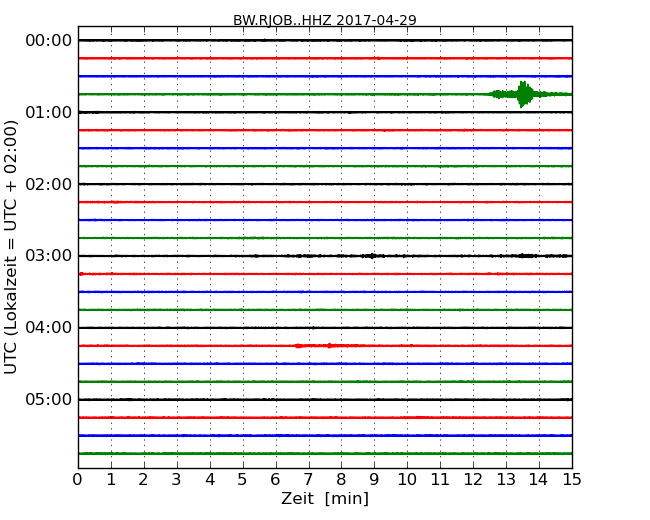
Task: Click the 7 tick on the minute axis
Action: 308,480
